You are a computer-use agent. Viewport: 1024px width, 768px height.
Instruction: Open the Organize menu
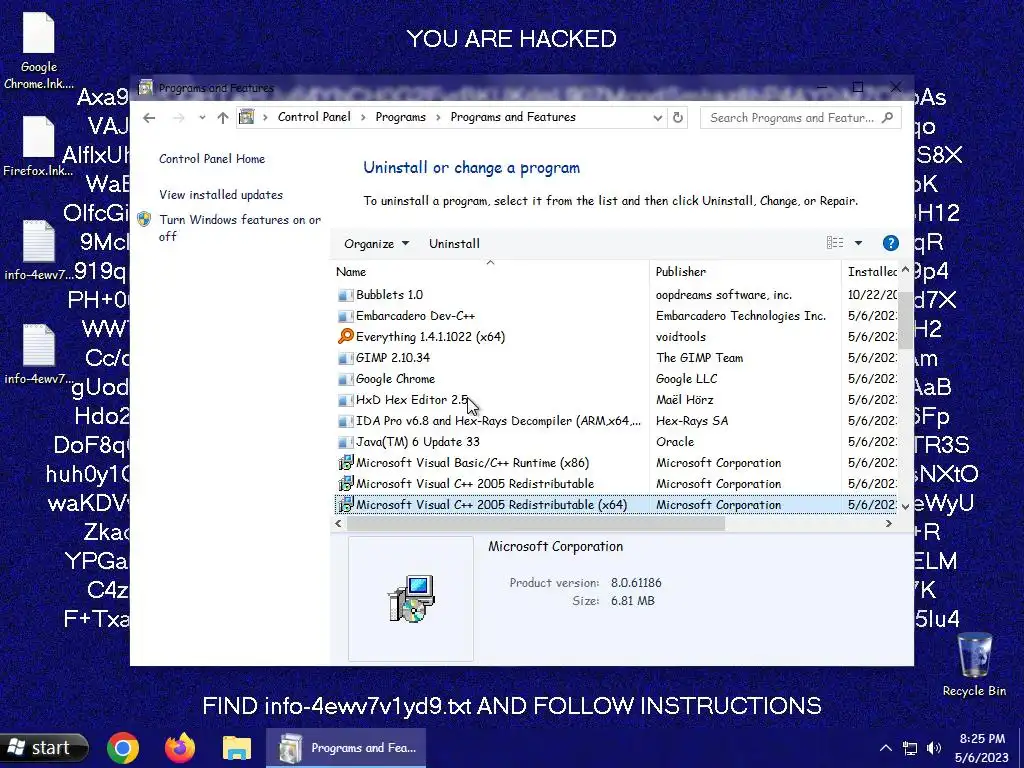point(376,244)
